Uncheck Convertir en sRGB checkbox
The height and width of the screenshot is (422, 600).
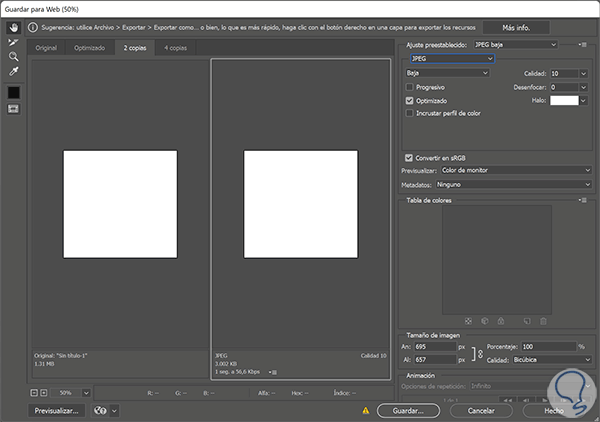tap(409, 158)
